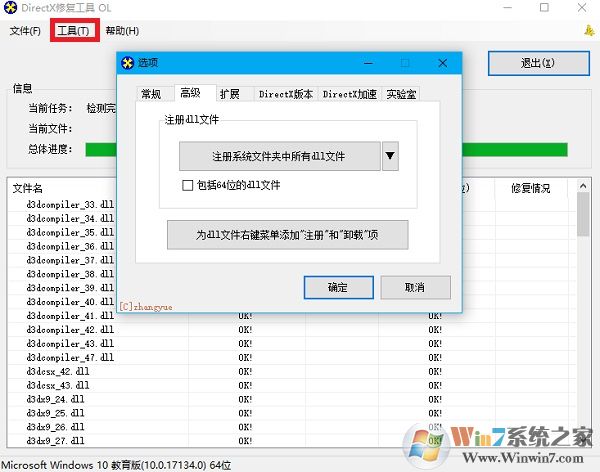
Task: Select row d3dcompiler_40.dll
Action: coord(70,302)
